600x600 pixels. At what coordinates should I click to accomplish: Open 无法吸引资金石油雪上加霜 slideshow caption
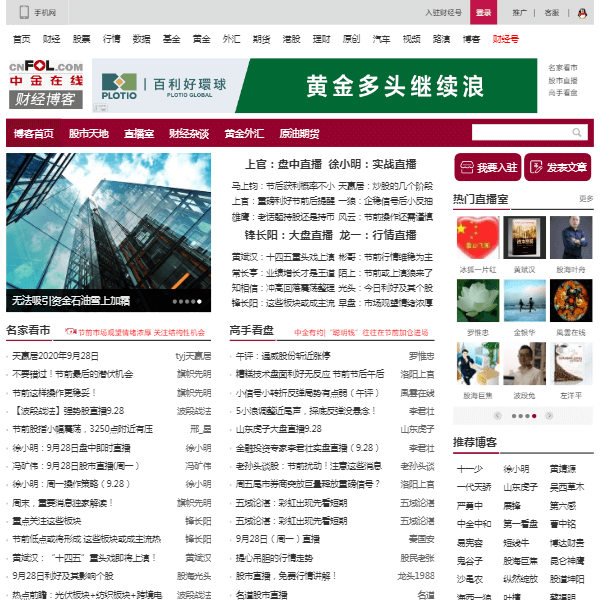[x=71, y=301]
